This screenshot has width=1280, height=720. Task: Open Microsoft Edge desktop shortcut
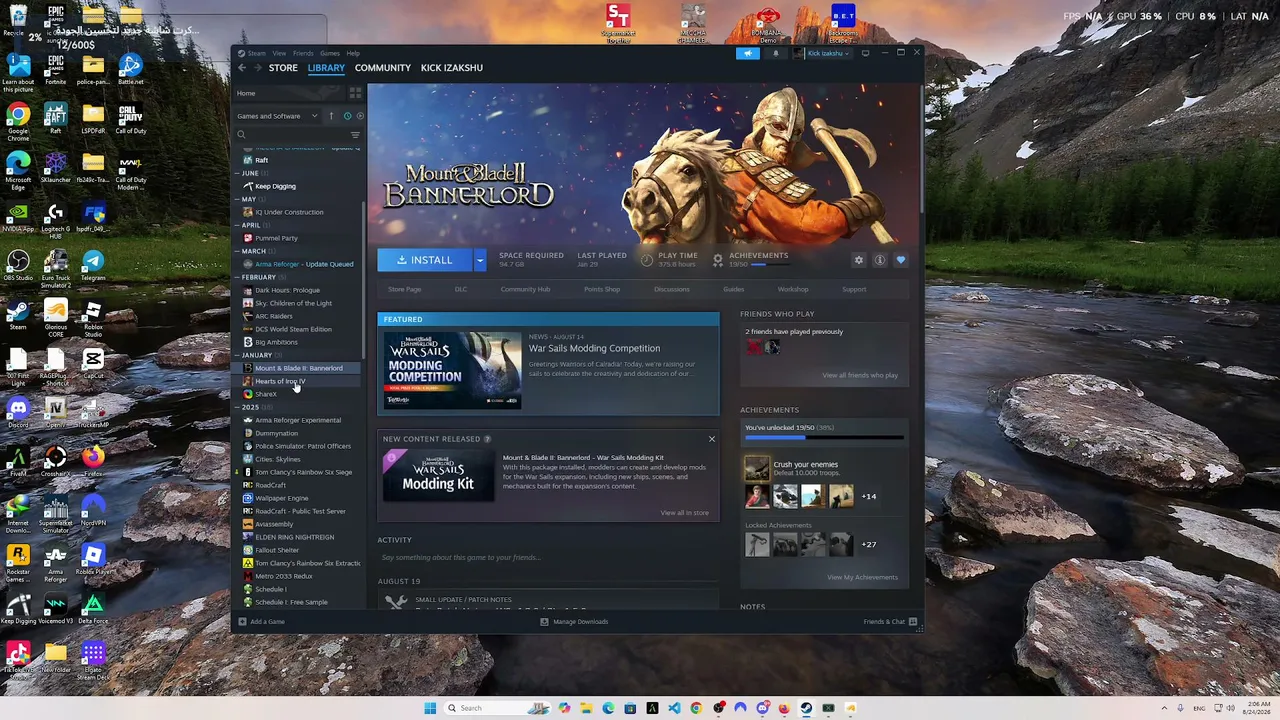pyautogui.click(x=18, y=170)
